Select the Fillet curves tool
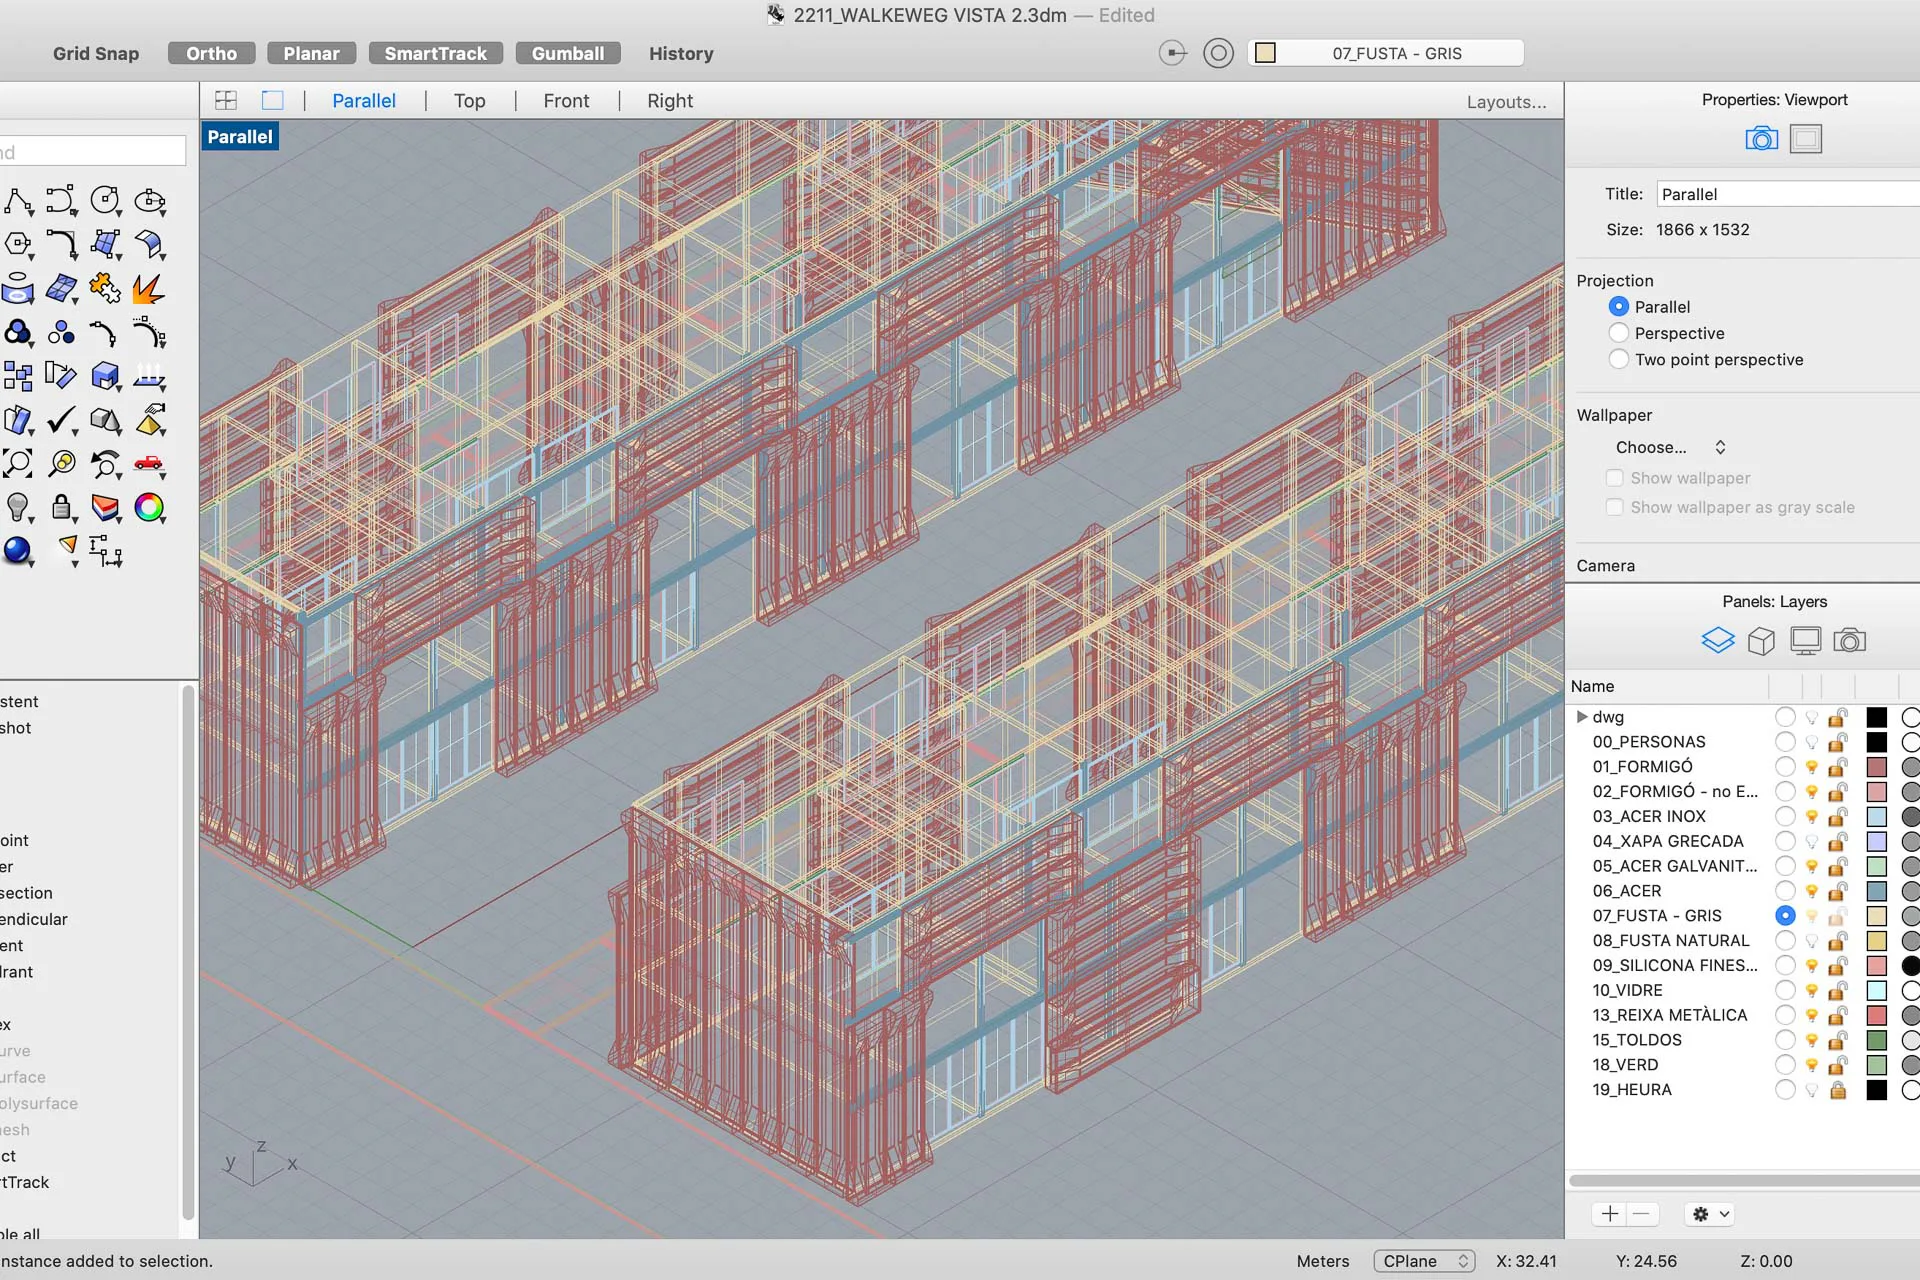Screen dimensions: 1920x1280 [60, 244]
